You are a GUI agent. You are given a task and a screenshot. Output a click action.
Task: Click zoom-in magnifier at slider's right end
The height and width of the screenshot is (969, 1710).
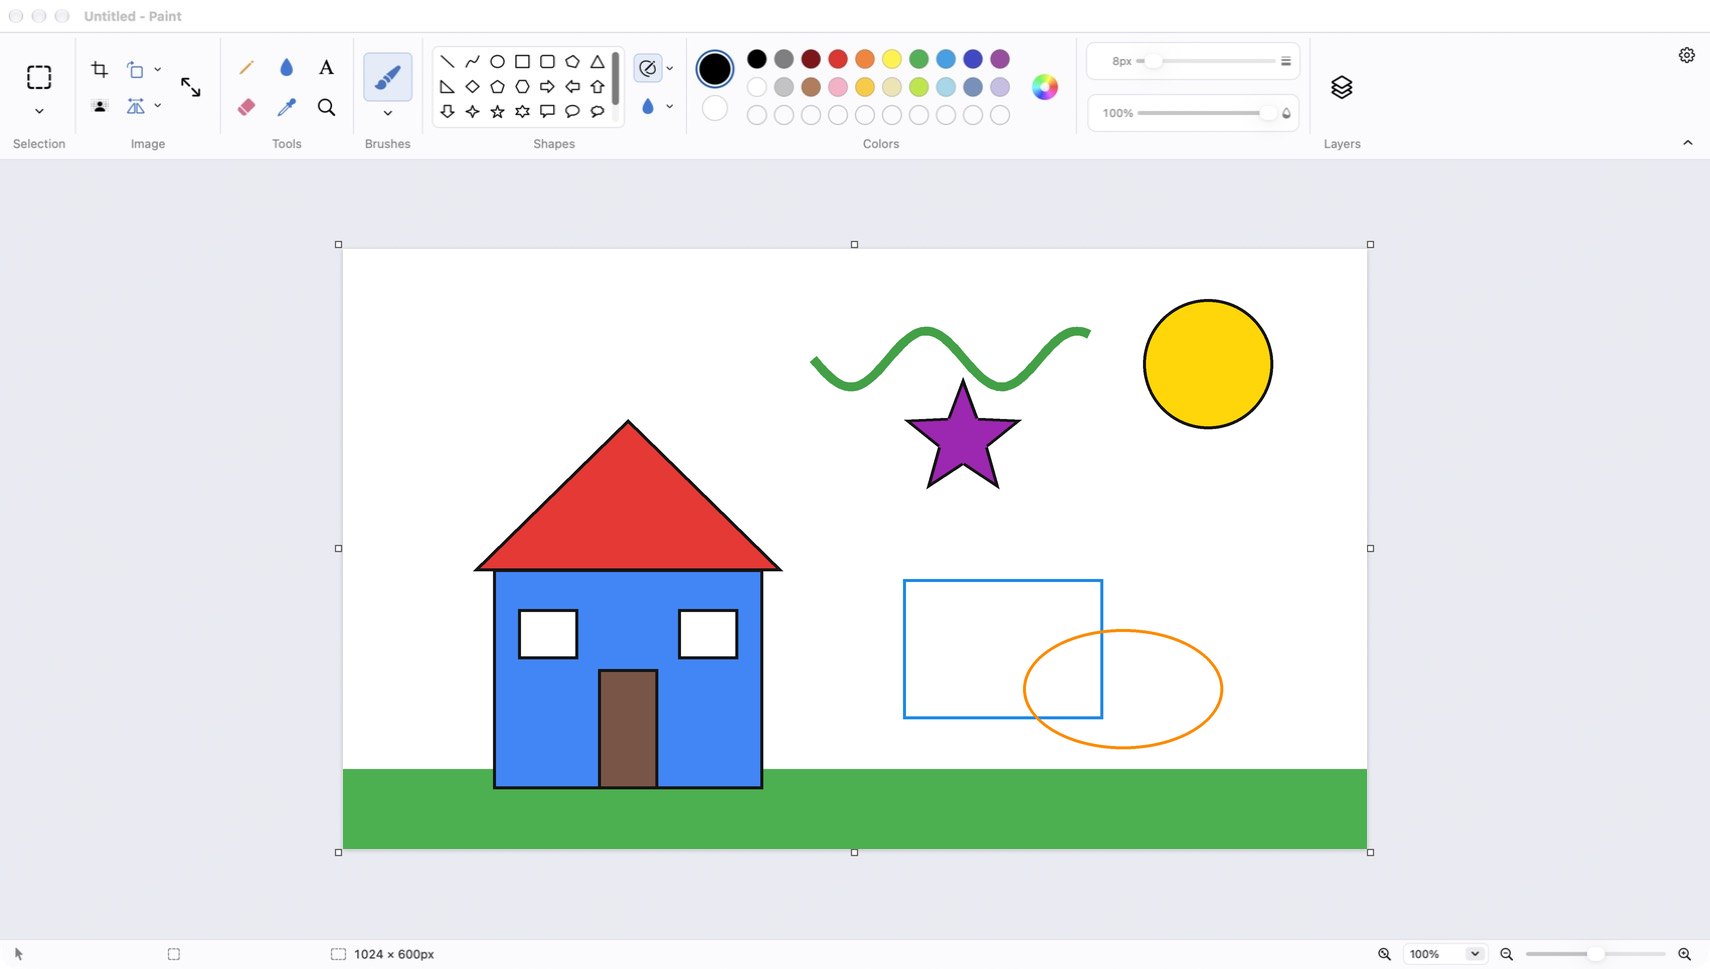pyautogui.click(x=1684, y=954)
